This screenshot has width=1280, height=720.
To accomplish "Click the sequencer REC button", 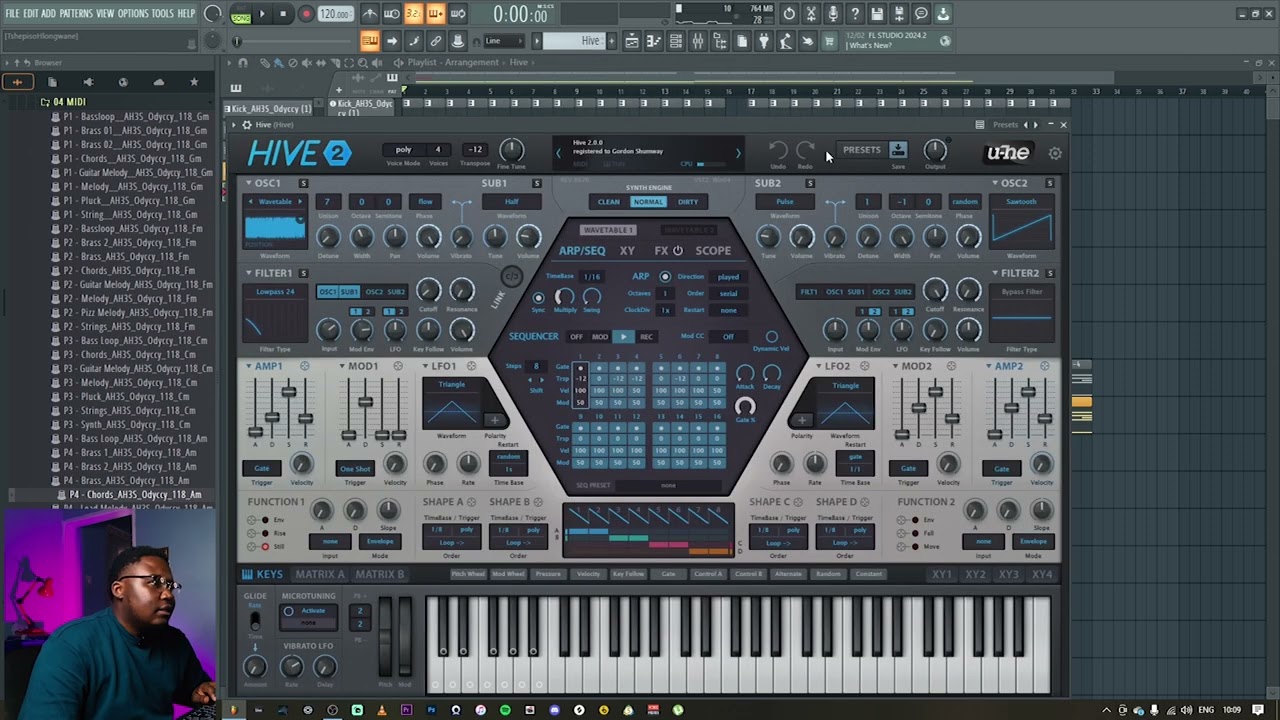I will coord(646,337).
